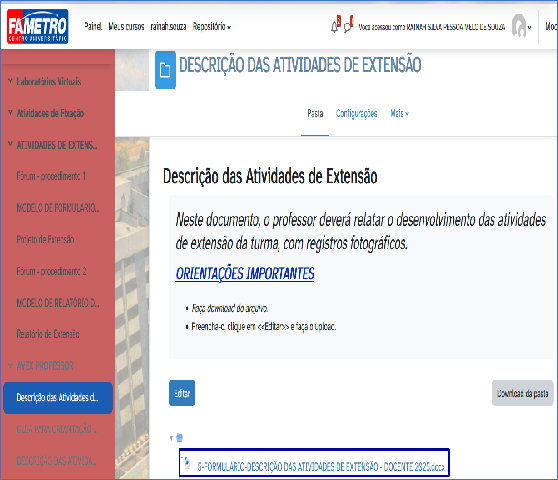The width and height of the screenshot is (558, 480).
Task: Open Relatório de Extensão in sidebar
Action: 48,334
